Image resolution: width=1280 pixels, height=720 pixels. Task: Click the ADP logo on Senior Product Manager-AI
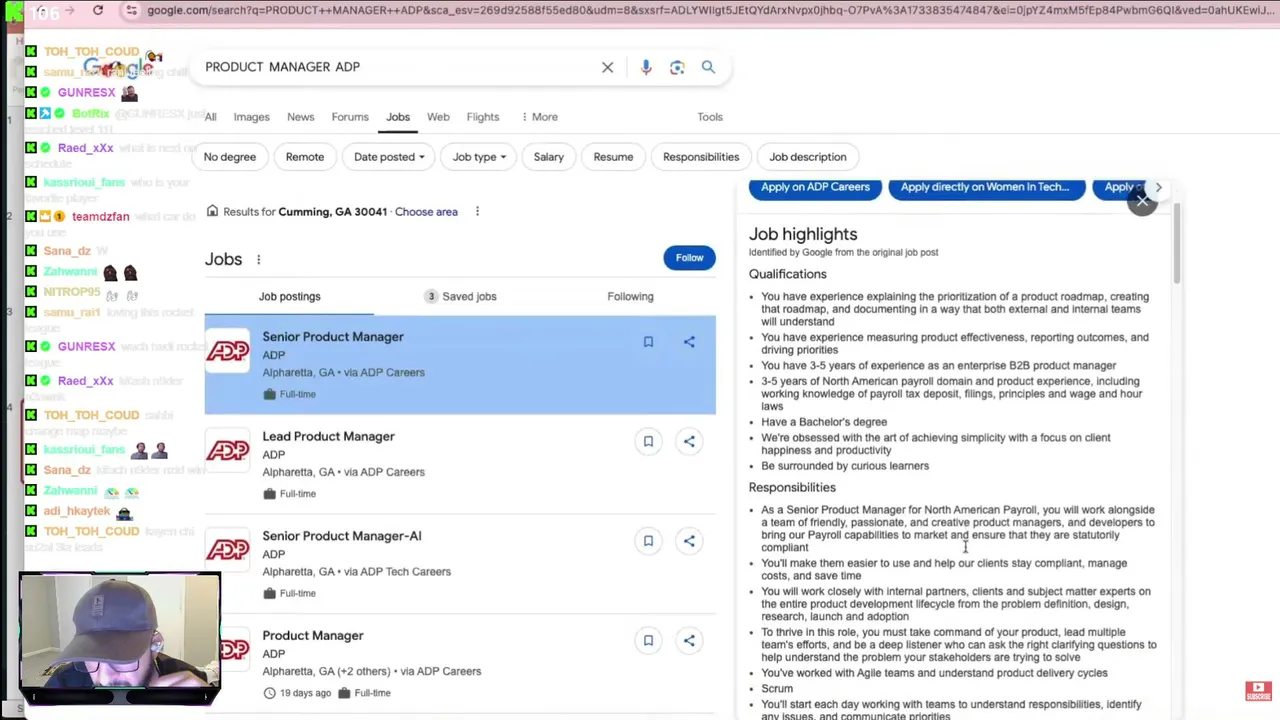coord(228,550)
